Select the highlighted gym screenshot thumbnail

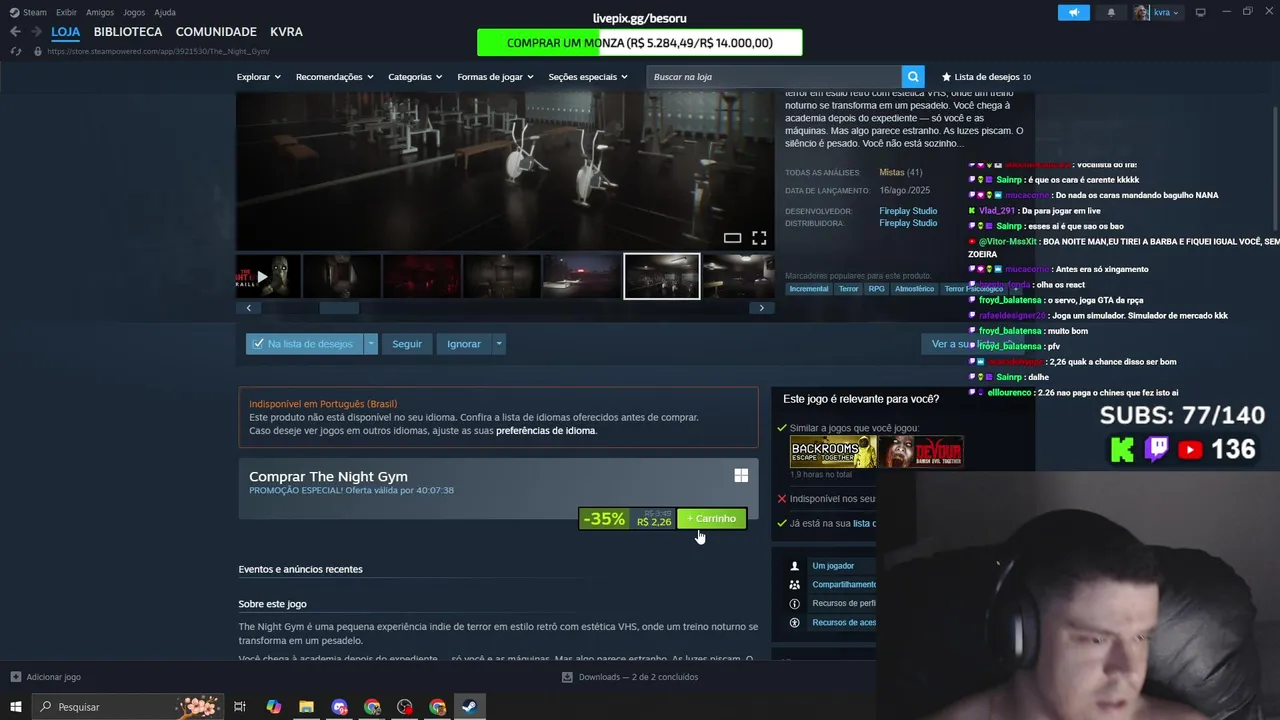click(x=662, y=277)
